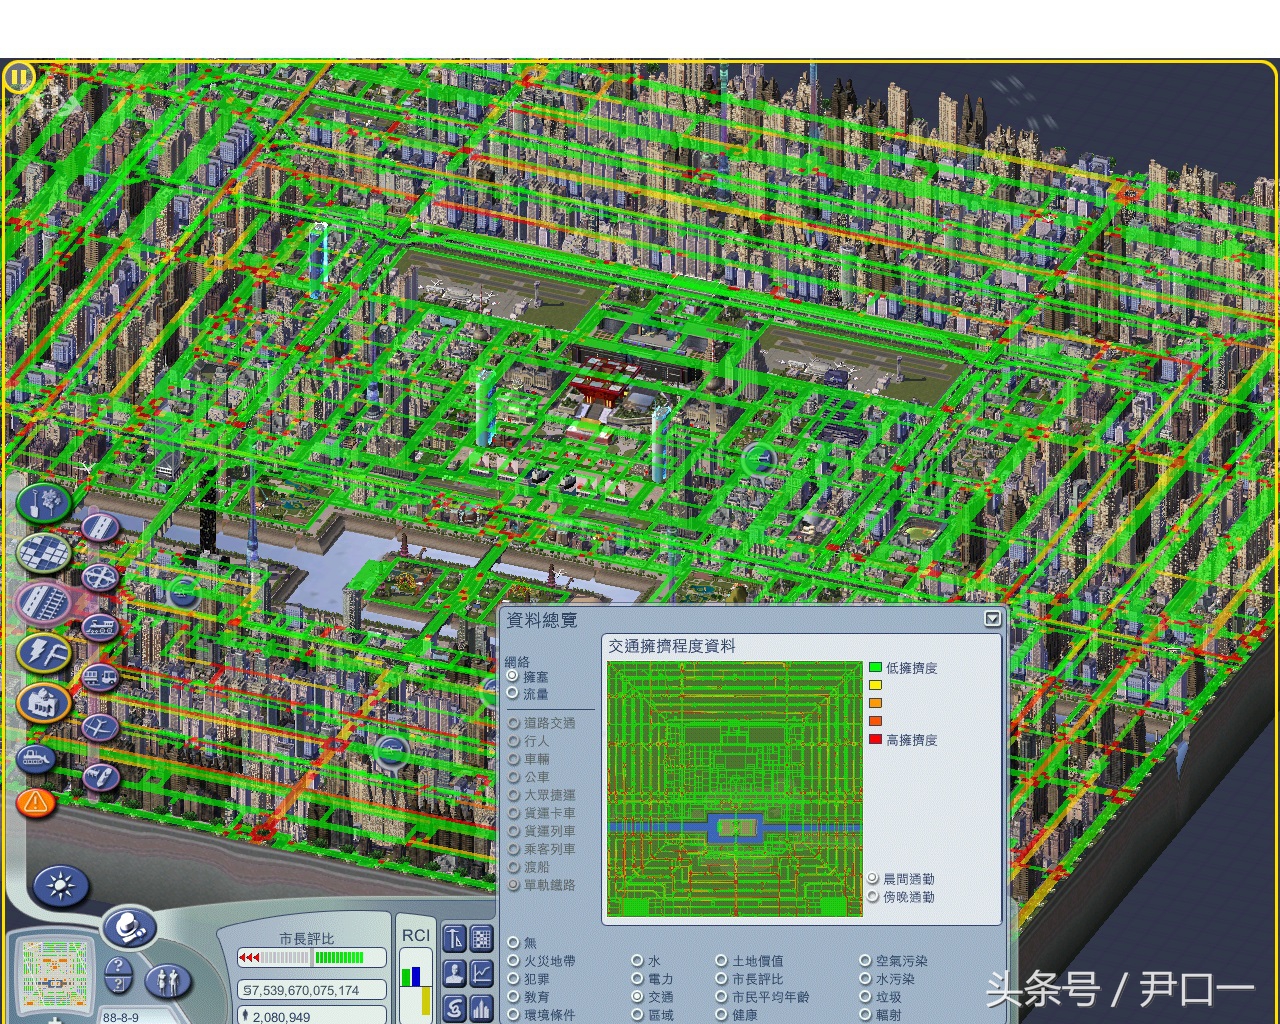
Task: Click the pause button in top-left corner
Action: tap(19, 76)
